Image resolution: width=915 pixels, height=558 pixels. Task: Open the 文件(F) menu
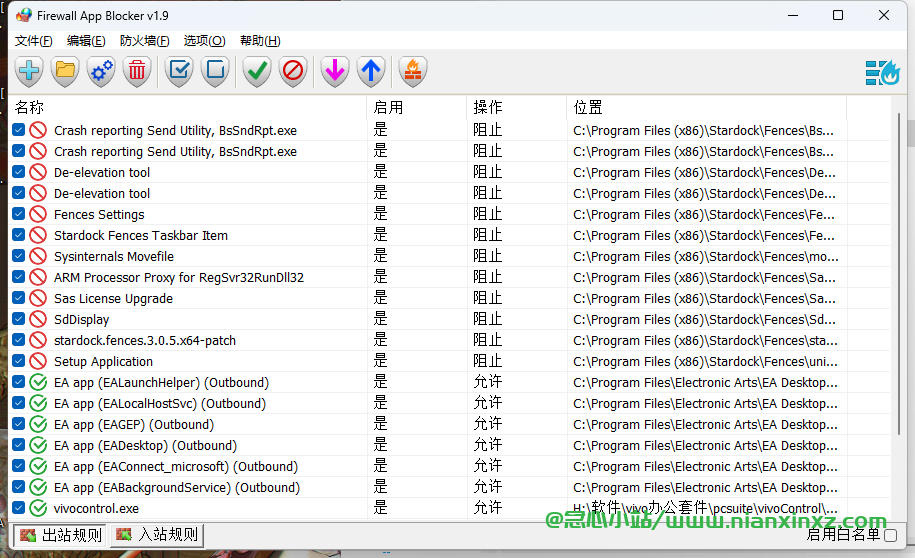coord(33,41)
